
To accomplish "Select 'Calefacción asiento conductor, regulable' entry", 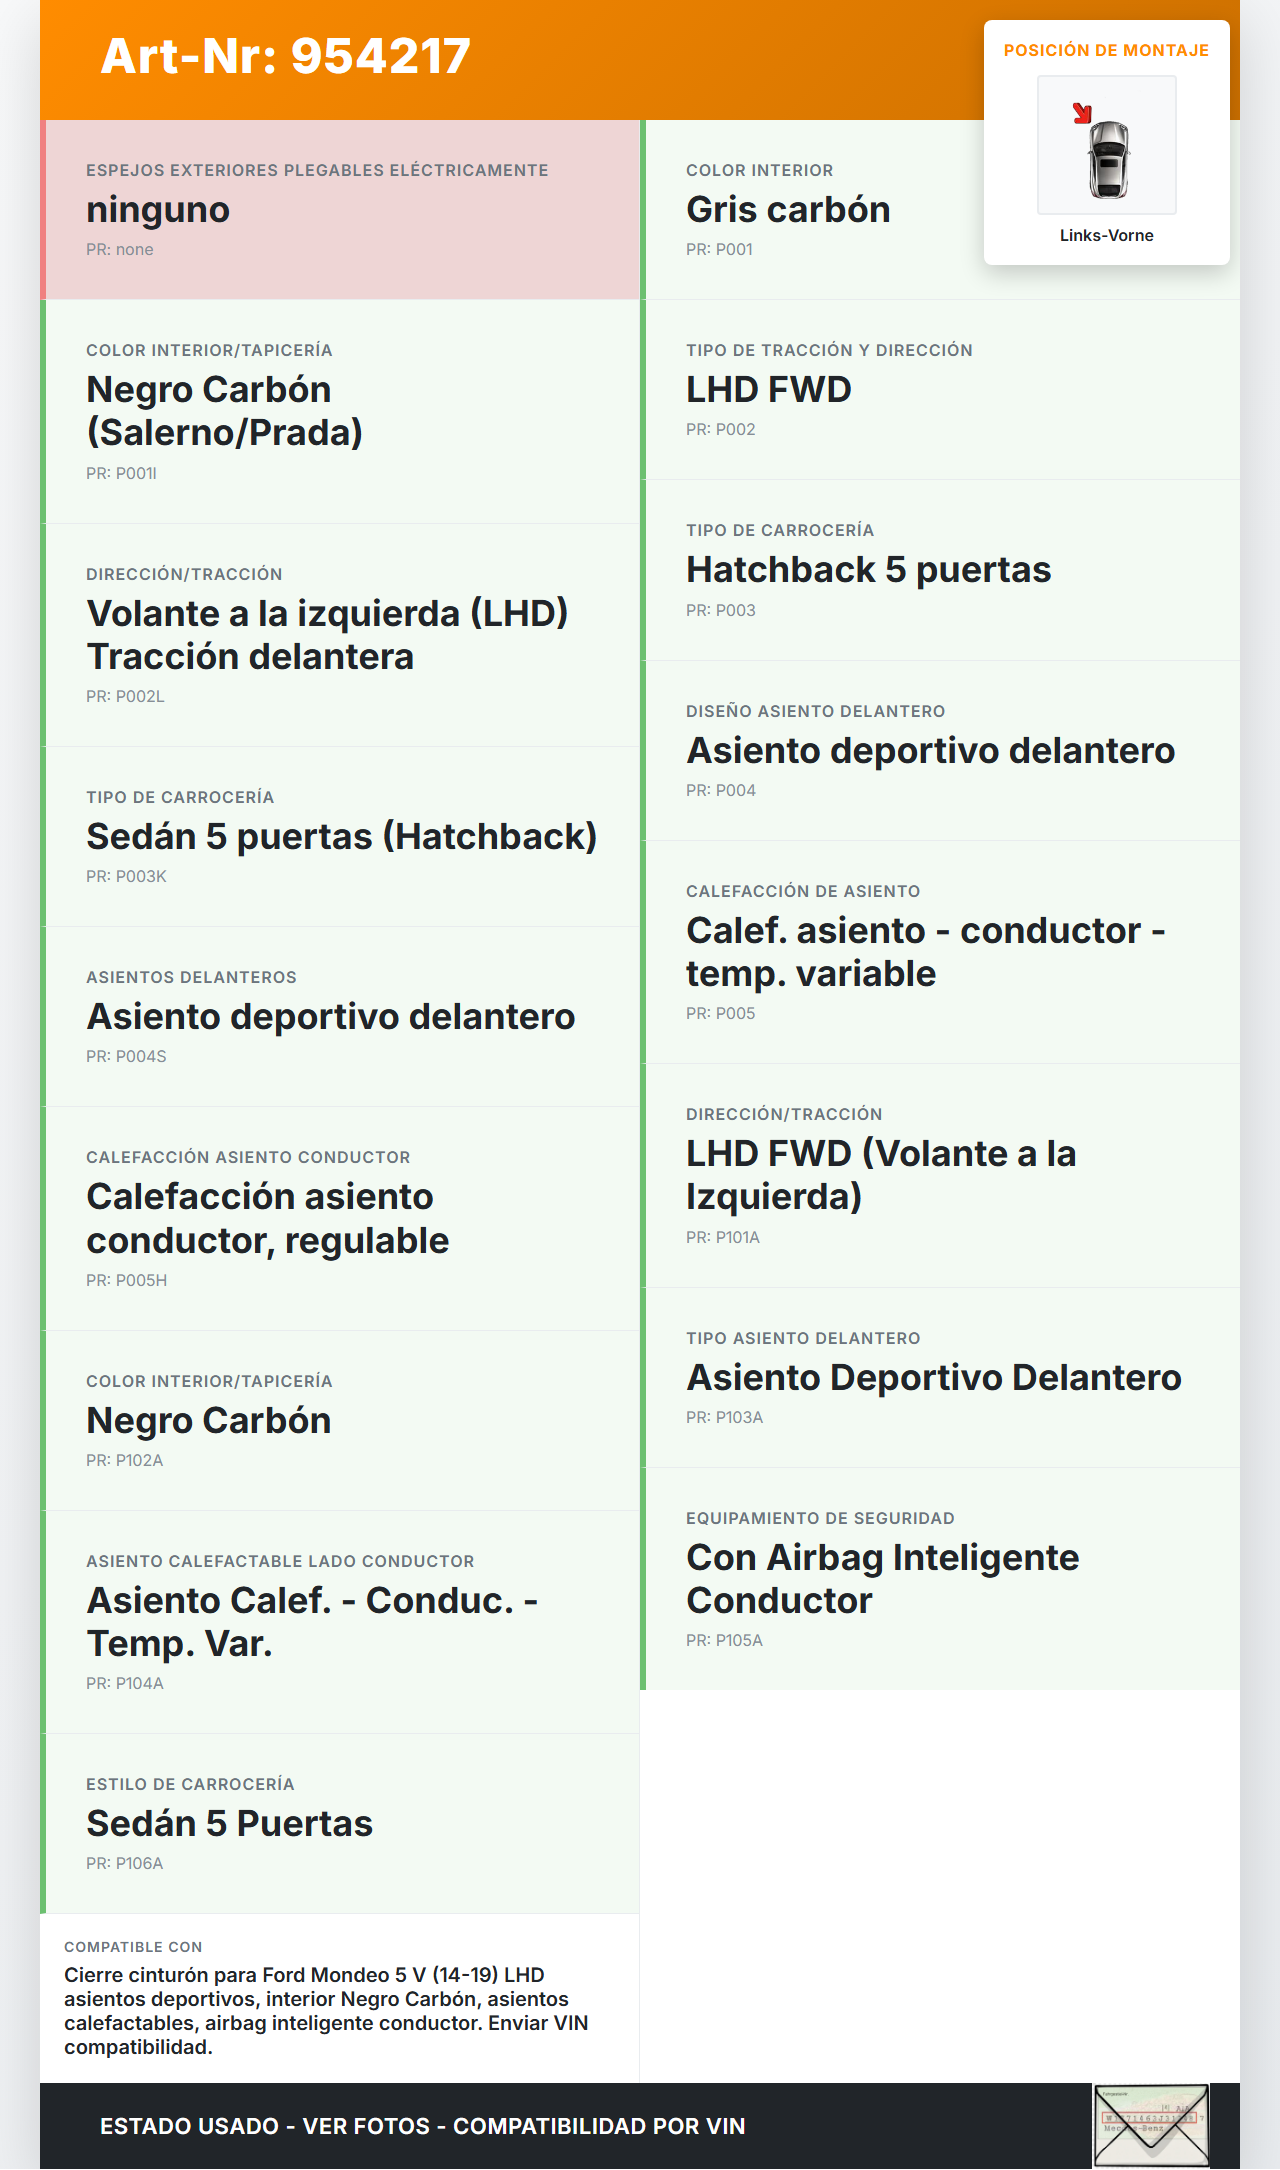I will coord(268,1219).
